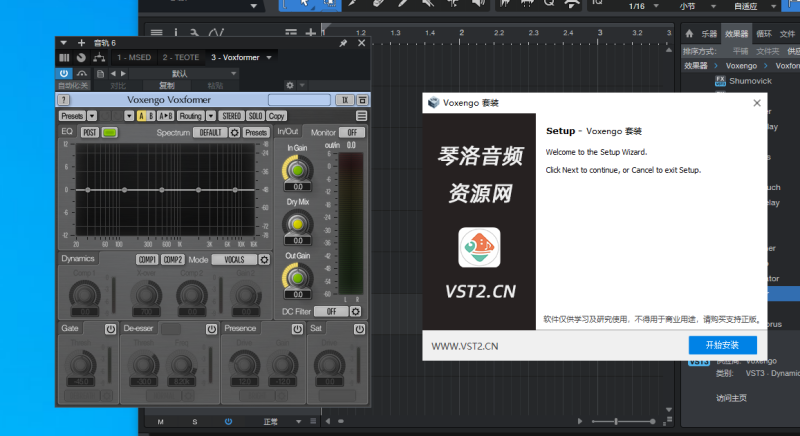Open the wrench options icon above tracks
Screen dimensions: 800x436
point(194,33)
